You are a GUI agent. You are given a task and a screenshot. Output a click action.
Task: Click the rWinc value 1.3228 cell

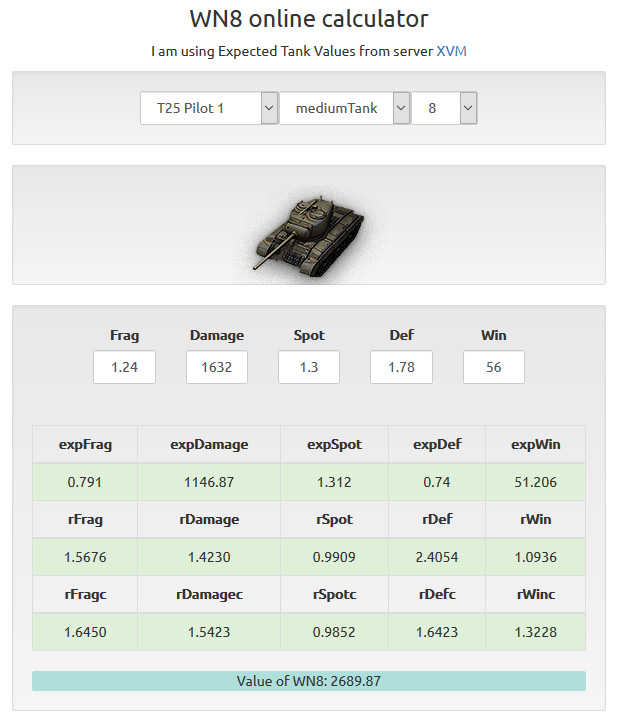point(535,632)
